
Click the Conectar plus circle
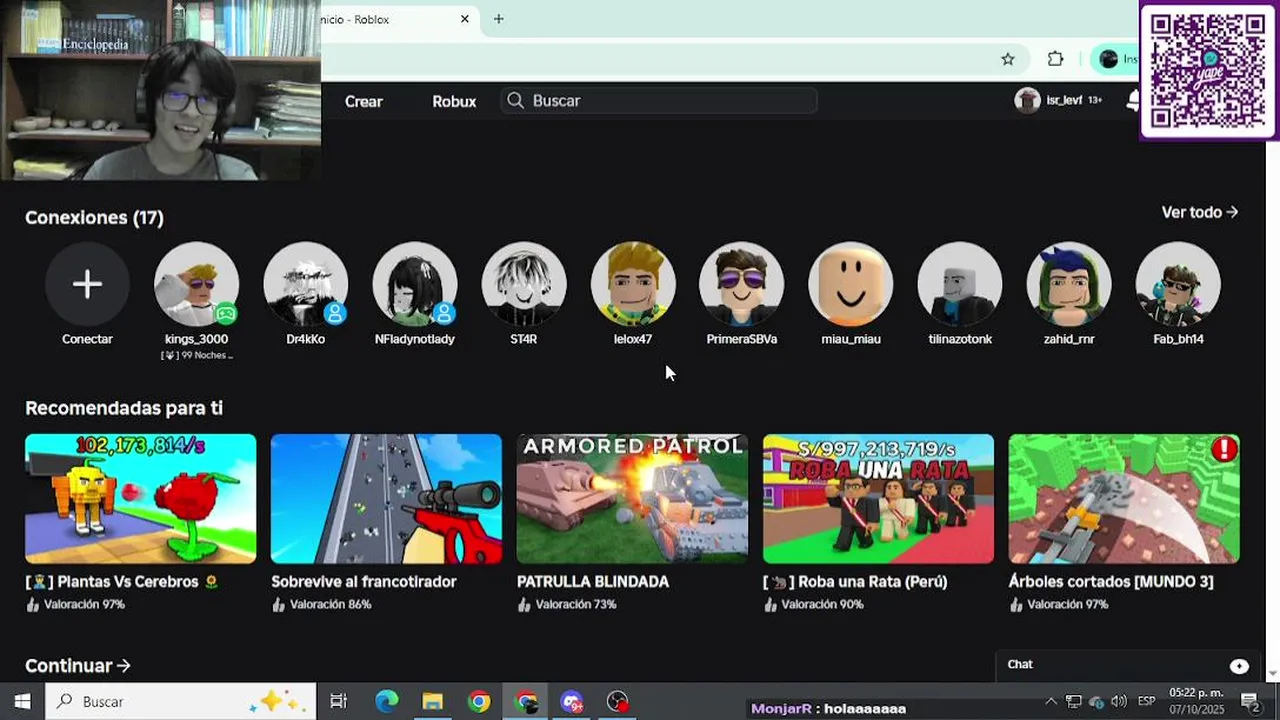[87, 285]
